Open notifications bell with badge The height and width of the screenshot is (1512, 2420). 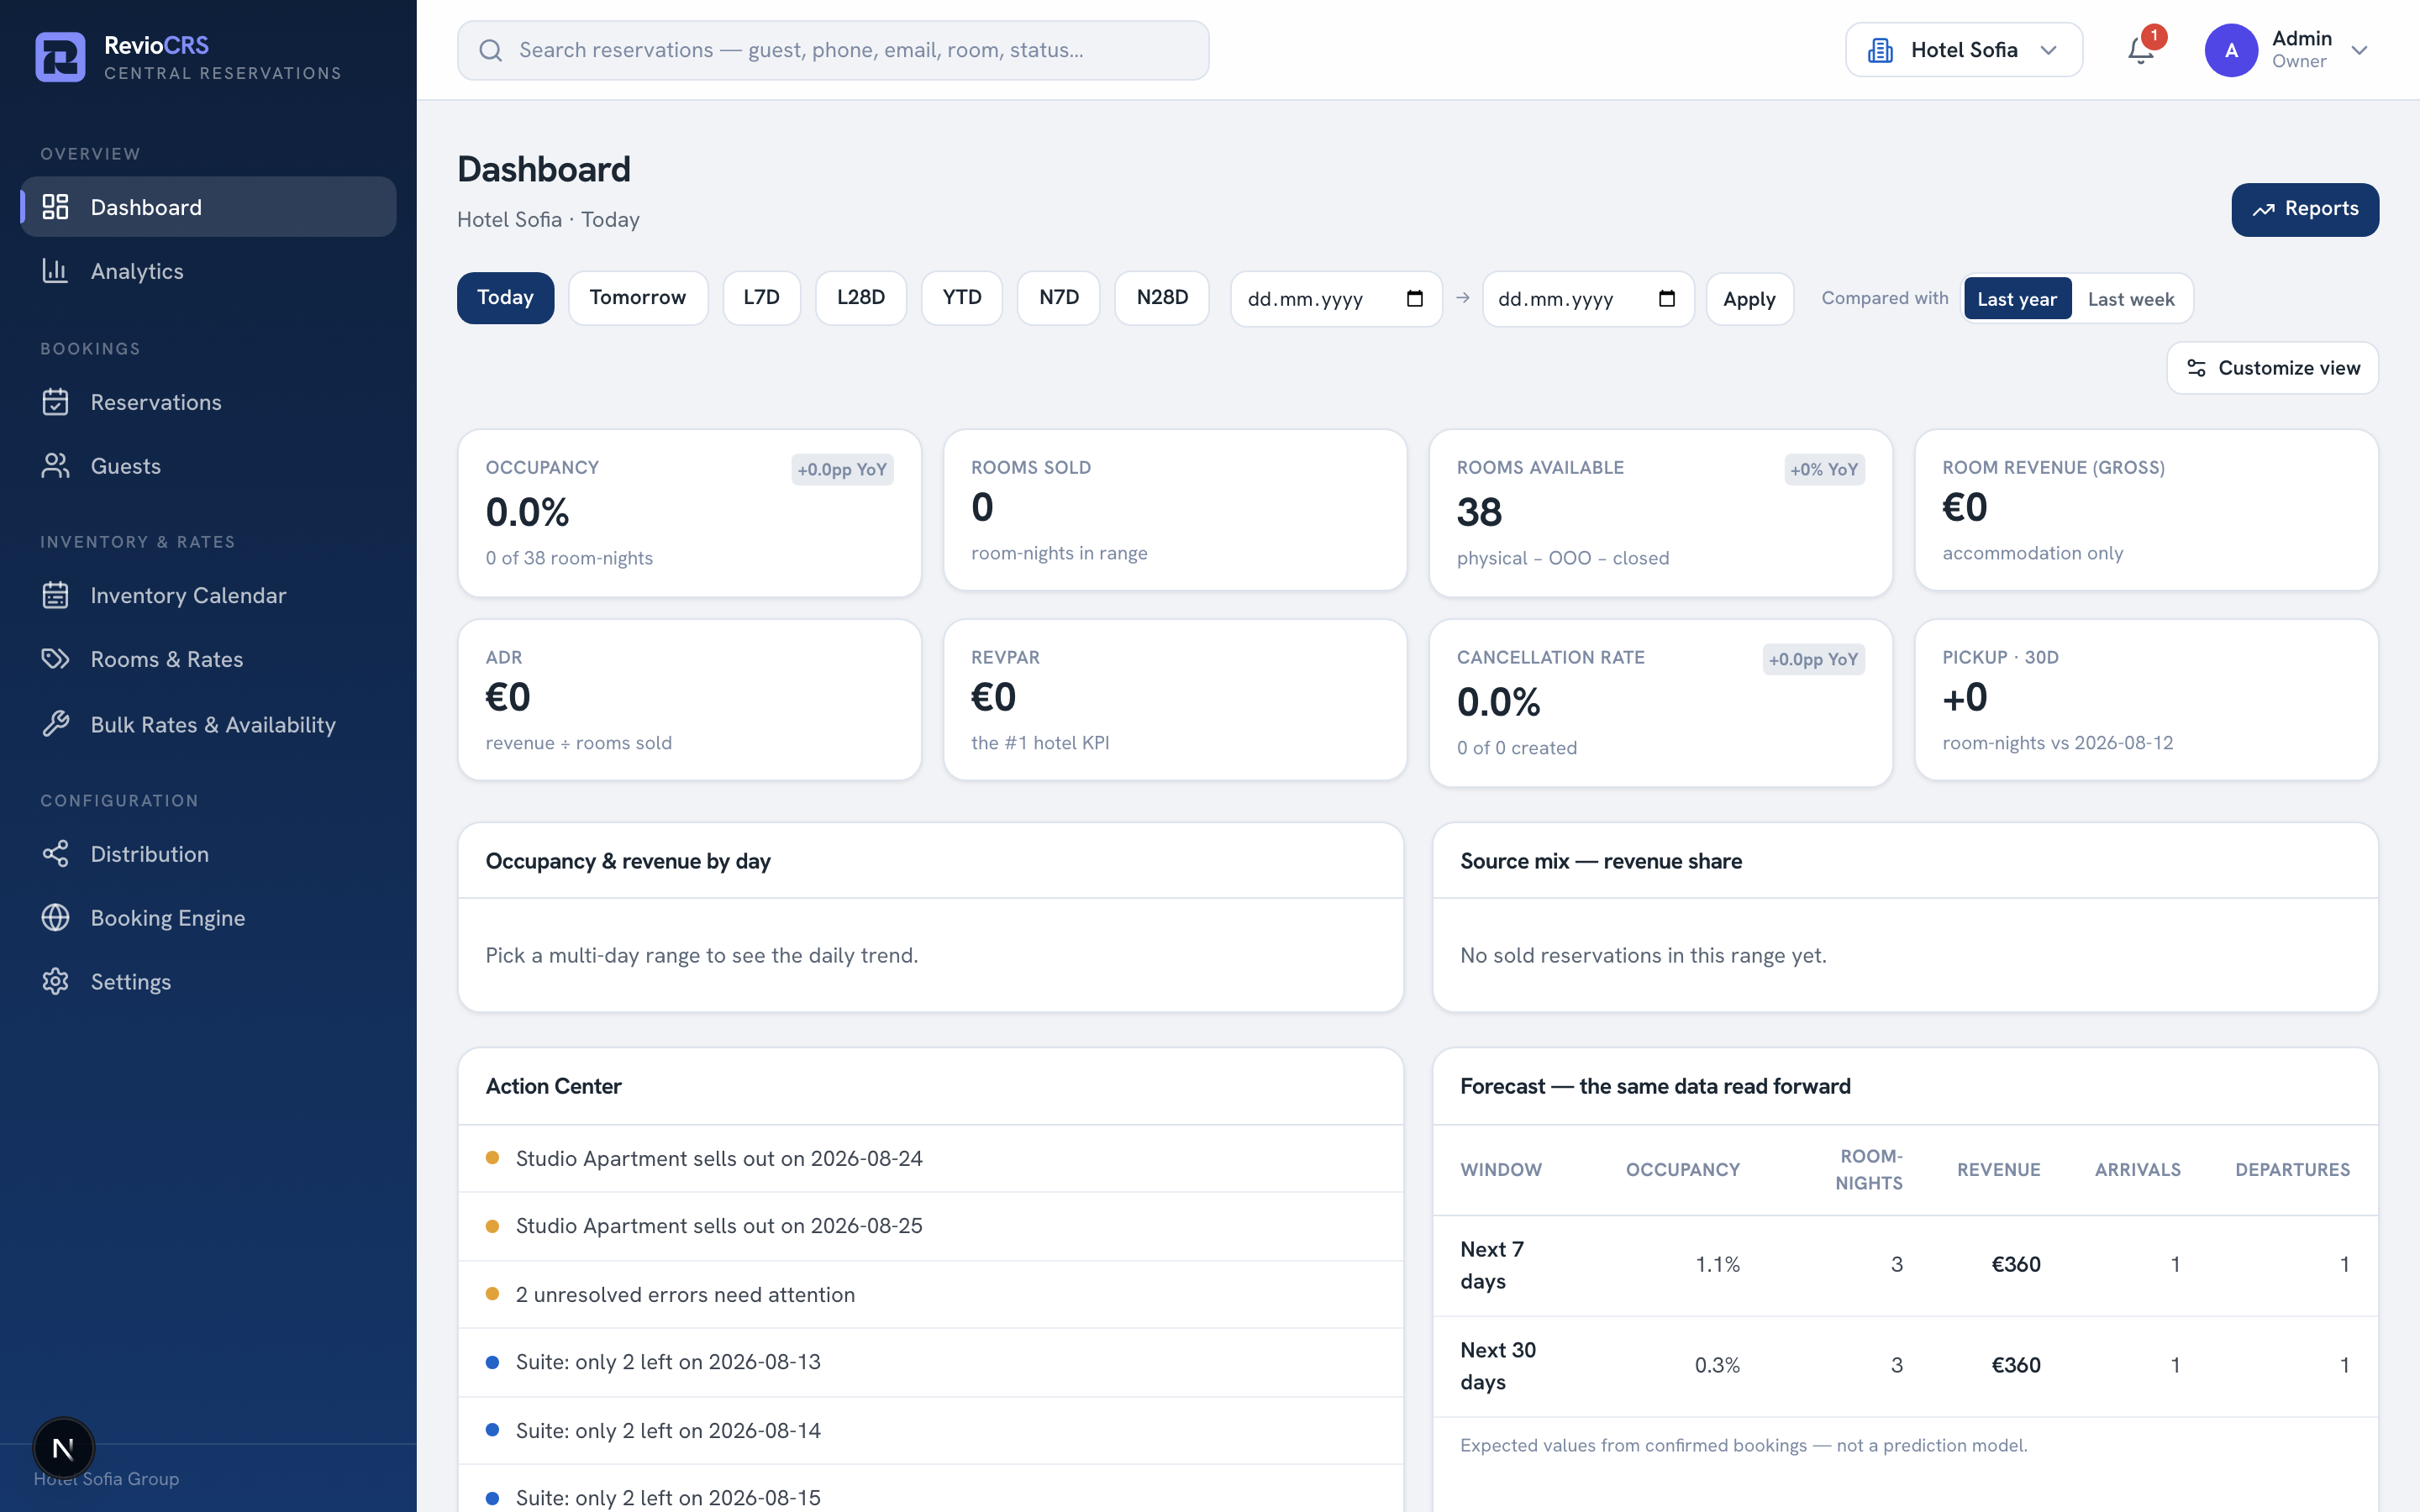coord(2141,50)
